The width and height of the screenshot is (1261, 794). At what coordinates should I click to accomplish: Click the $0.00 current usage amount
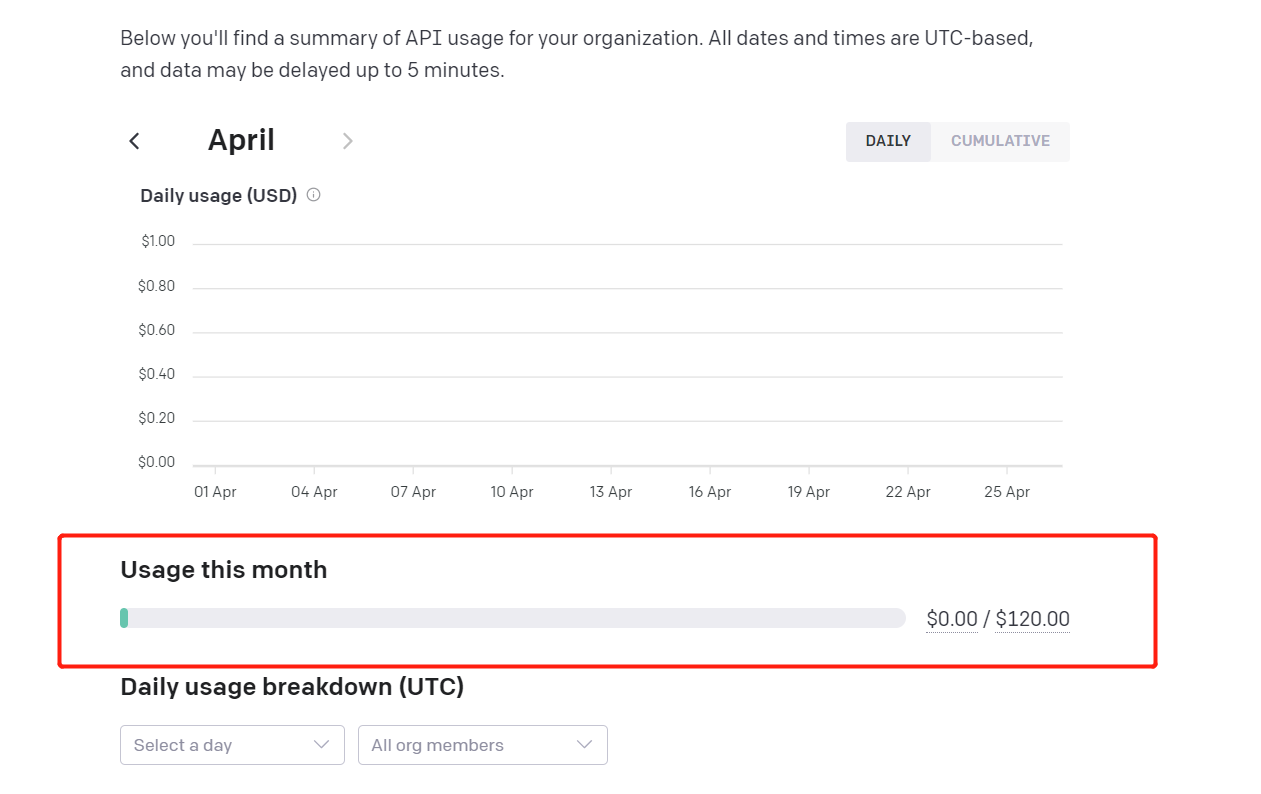click(x=951, y=619)
